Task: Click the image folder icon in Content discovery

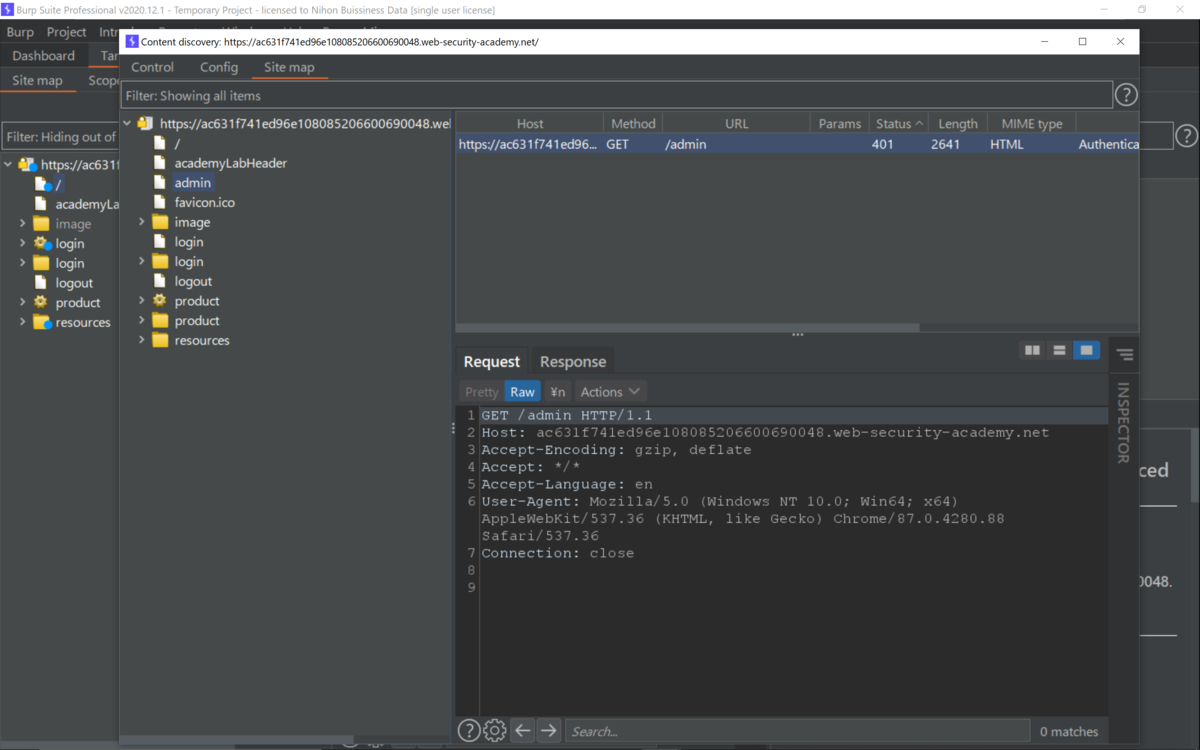Action: [160, 222]
